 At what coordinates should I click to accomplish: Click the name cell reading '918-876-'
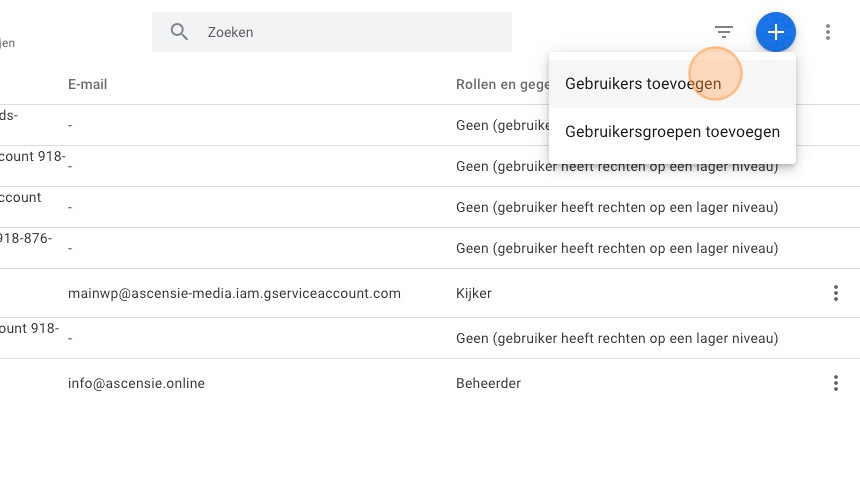pyautogui.click(x=26, y=238)
